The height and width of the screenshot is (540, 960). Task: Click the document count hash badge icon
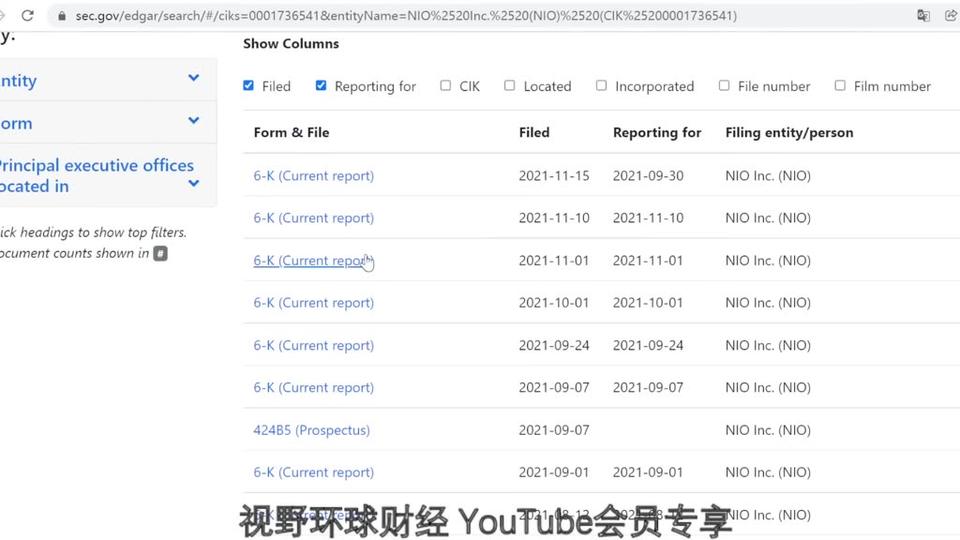click(x=160, y=253)
